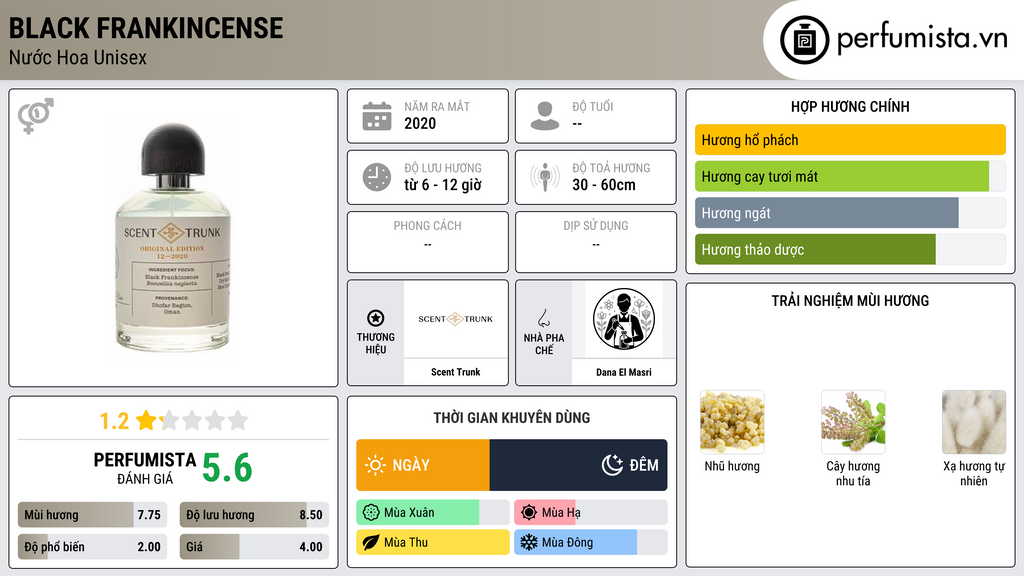This screenshot has height=576, width=1024.
Task: Click the HỢP HƯƠNG CHÍNH heading
Action: coord(850,106)
